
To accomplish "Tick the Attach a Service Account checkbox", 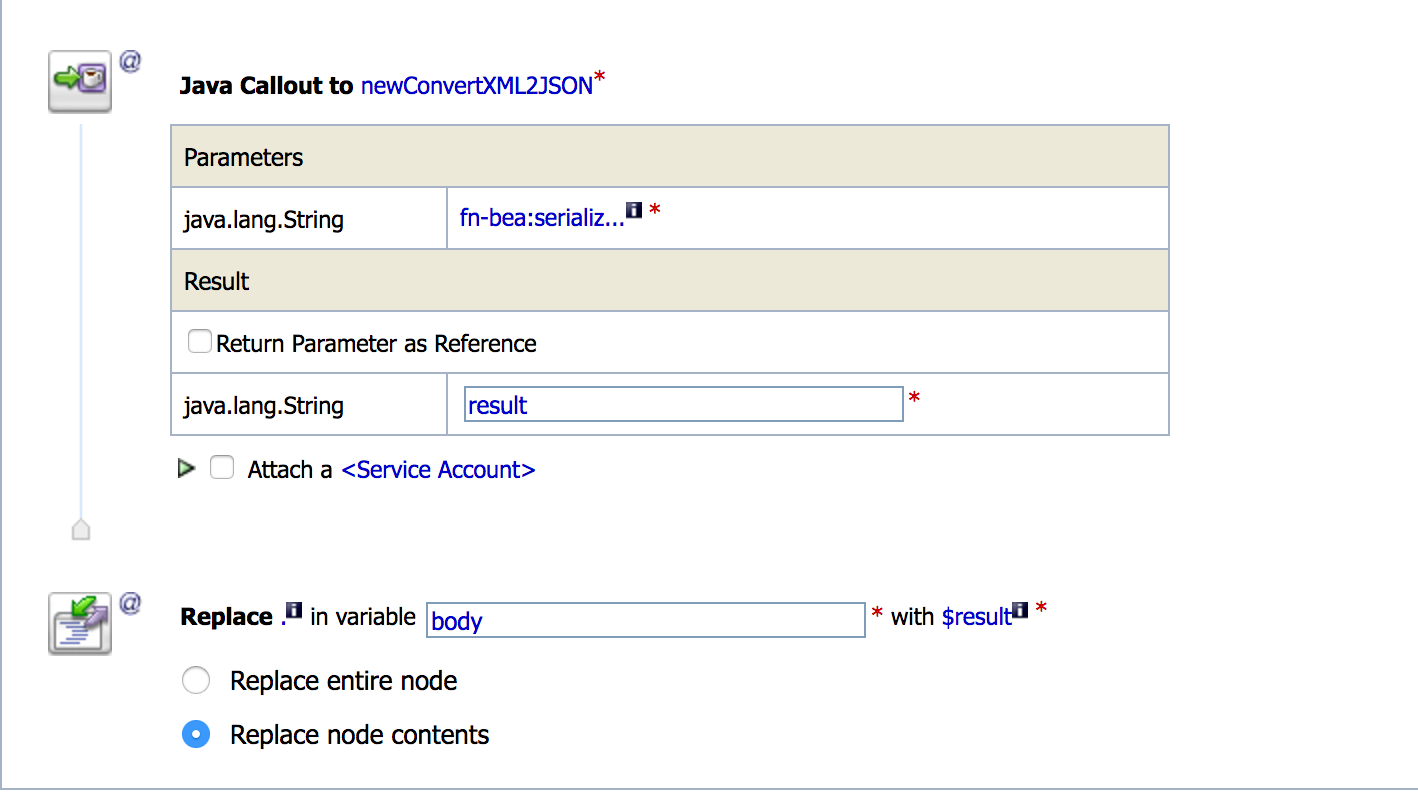I will click(221, 468).
